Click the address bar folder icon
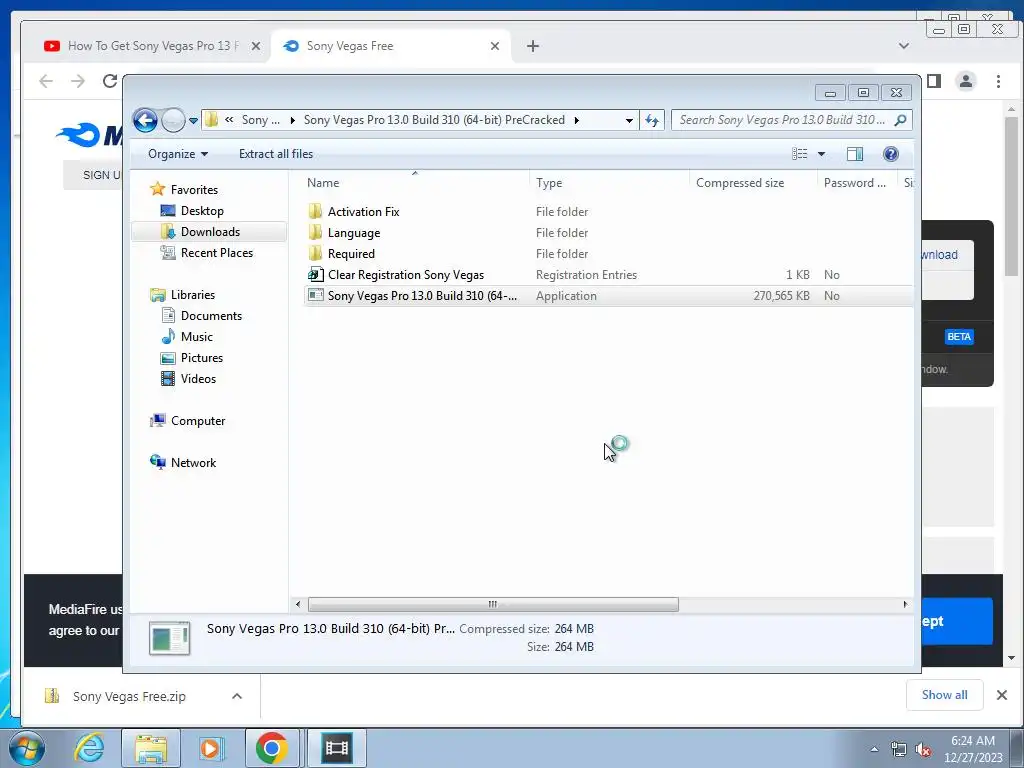The width and height of the screenshot is (1024, 768). [211, 120]
